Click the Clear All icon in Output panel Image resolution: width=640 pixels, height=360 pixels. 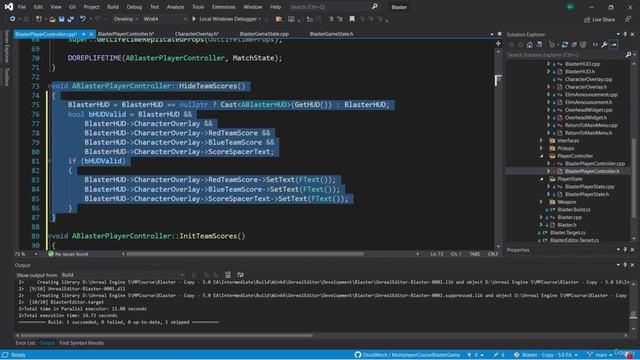pyautogui.click(x=228, y=275)
